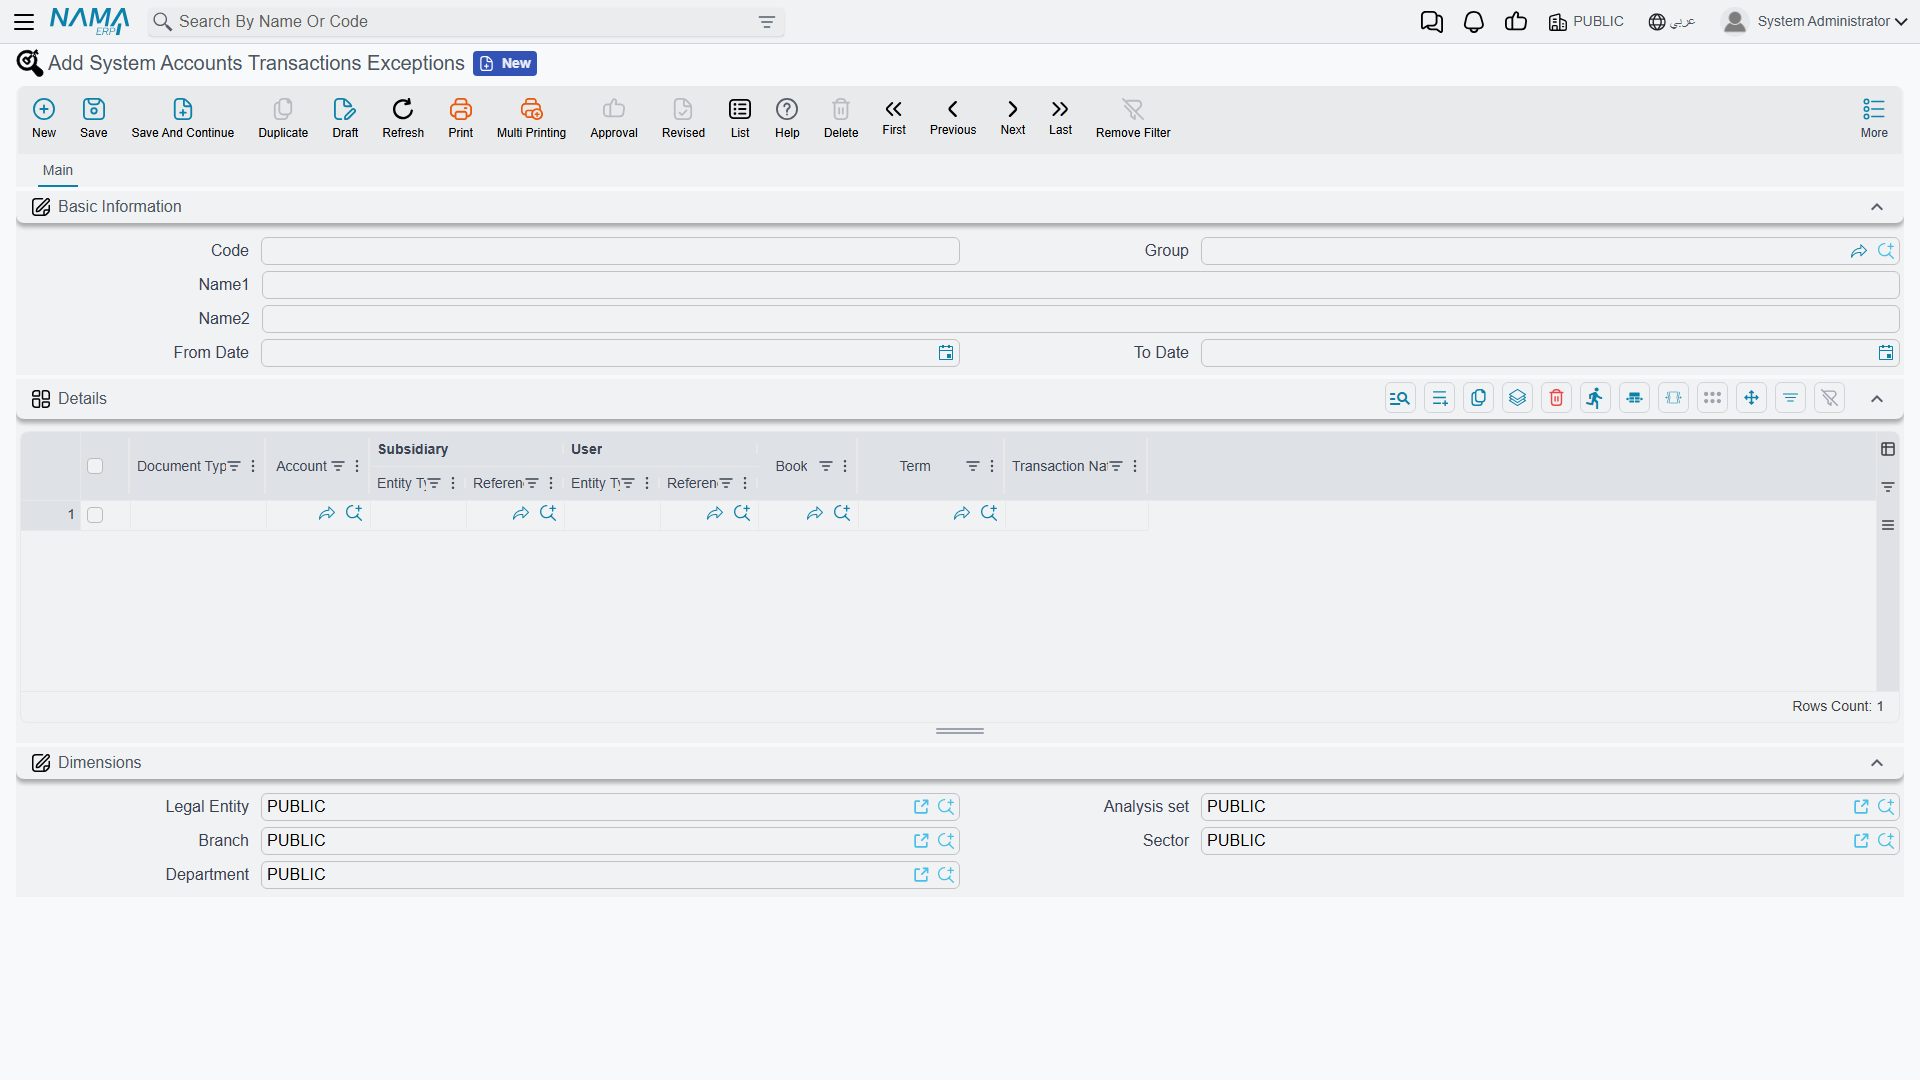Click the Name1 input field
The image size is (1920, 1080).
(x=1080, y=285)
